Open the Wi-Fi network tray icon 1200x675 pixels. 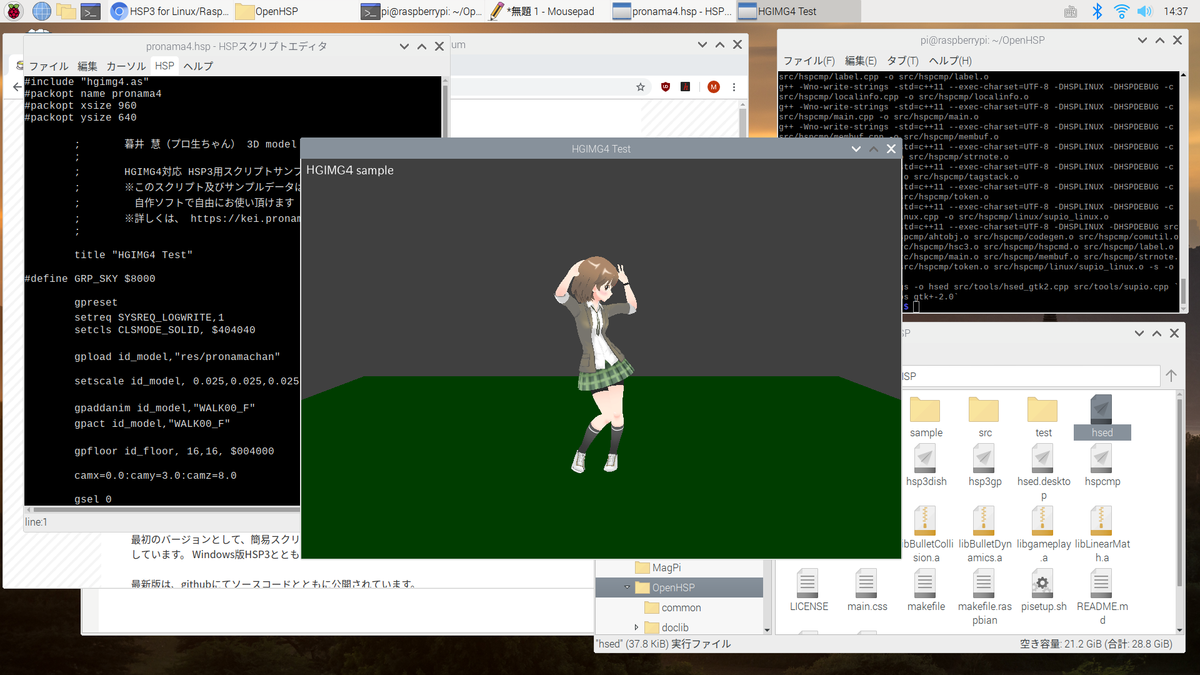pyautogui.click(x=1121, y=12)
